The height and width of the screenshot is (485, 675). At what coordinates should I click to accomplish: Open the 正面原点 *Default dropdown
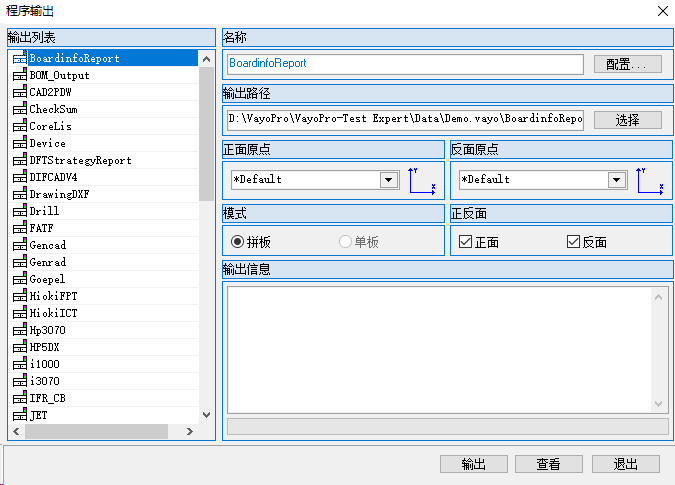pos(389,180)
